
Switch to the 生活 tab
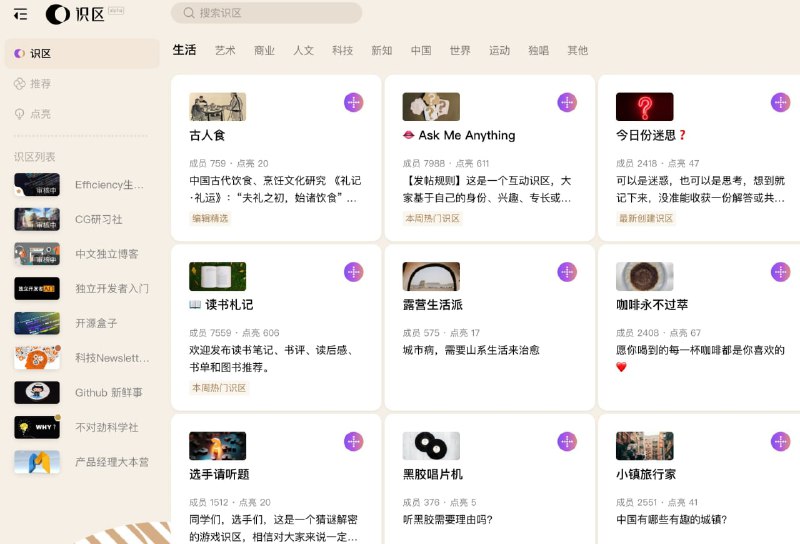[x=184, y=50]
